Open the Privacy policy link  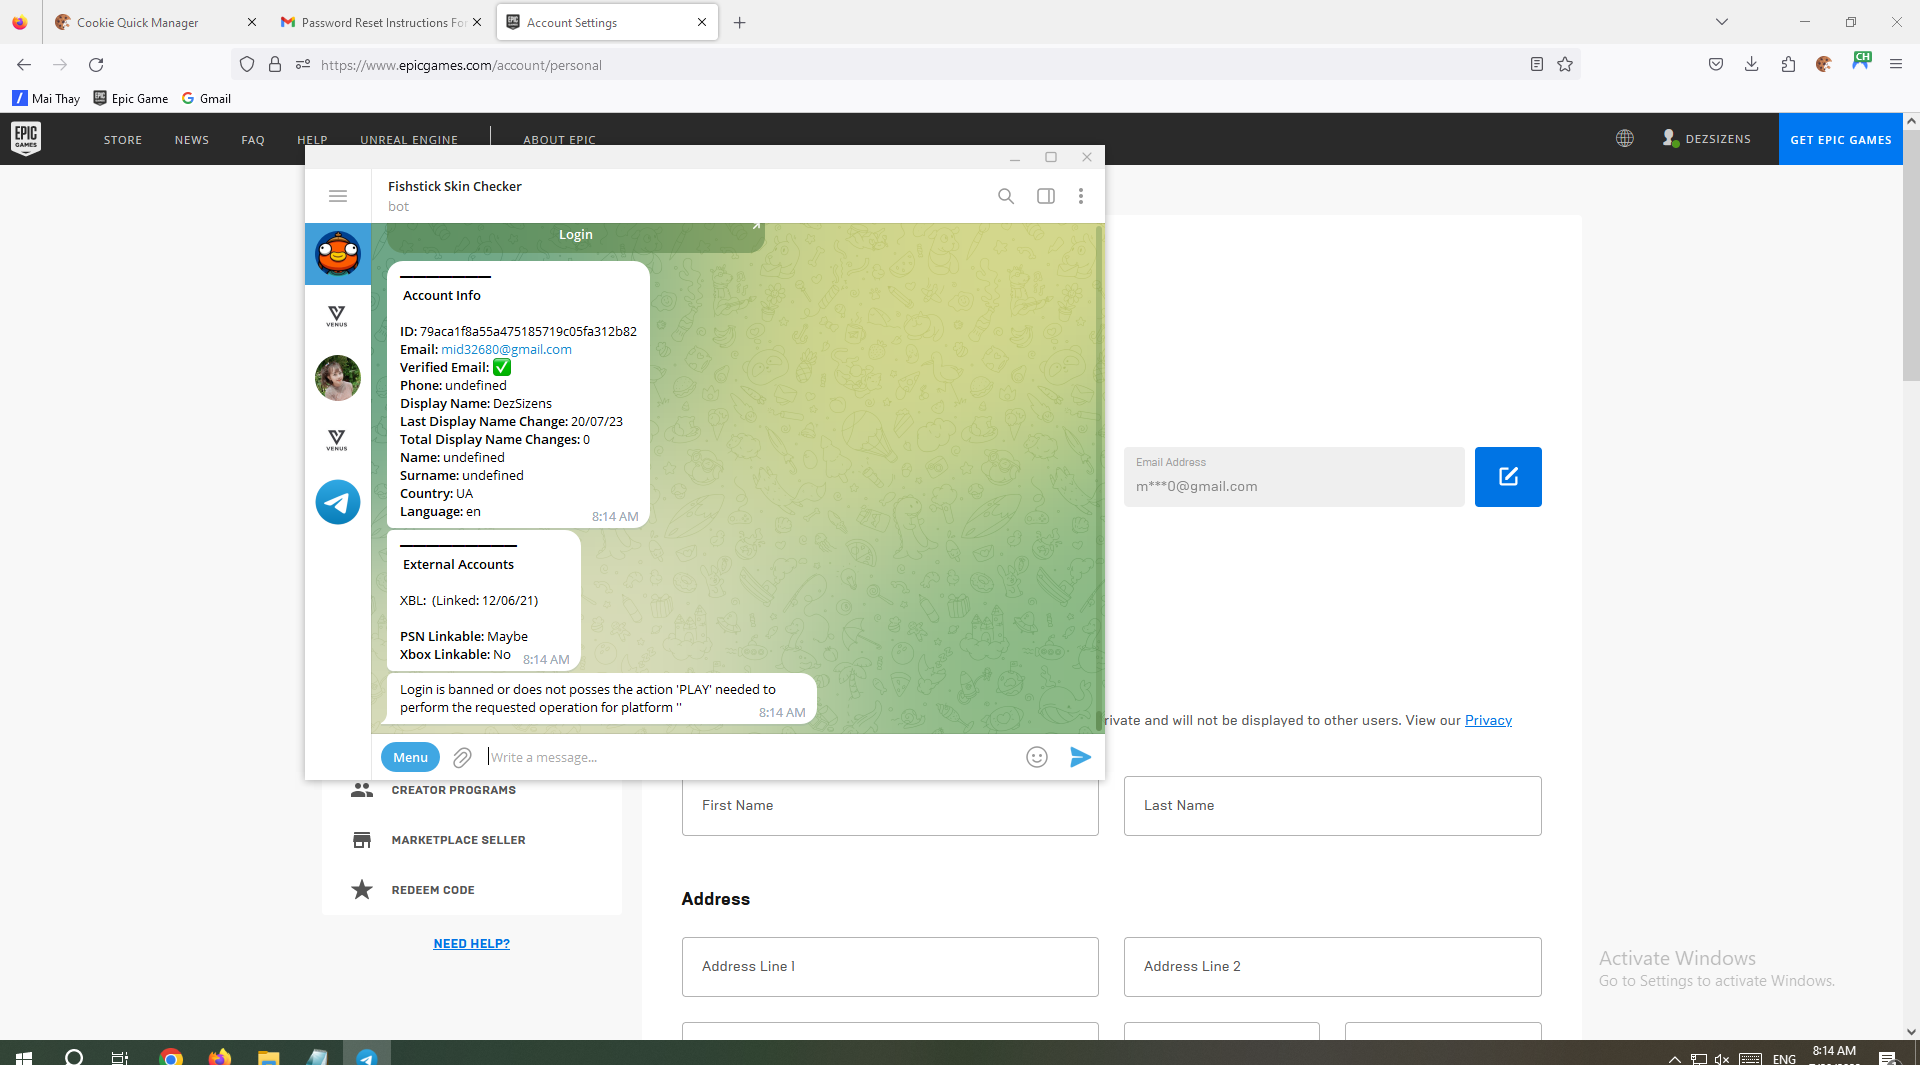pos(1488,720)
